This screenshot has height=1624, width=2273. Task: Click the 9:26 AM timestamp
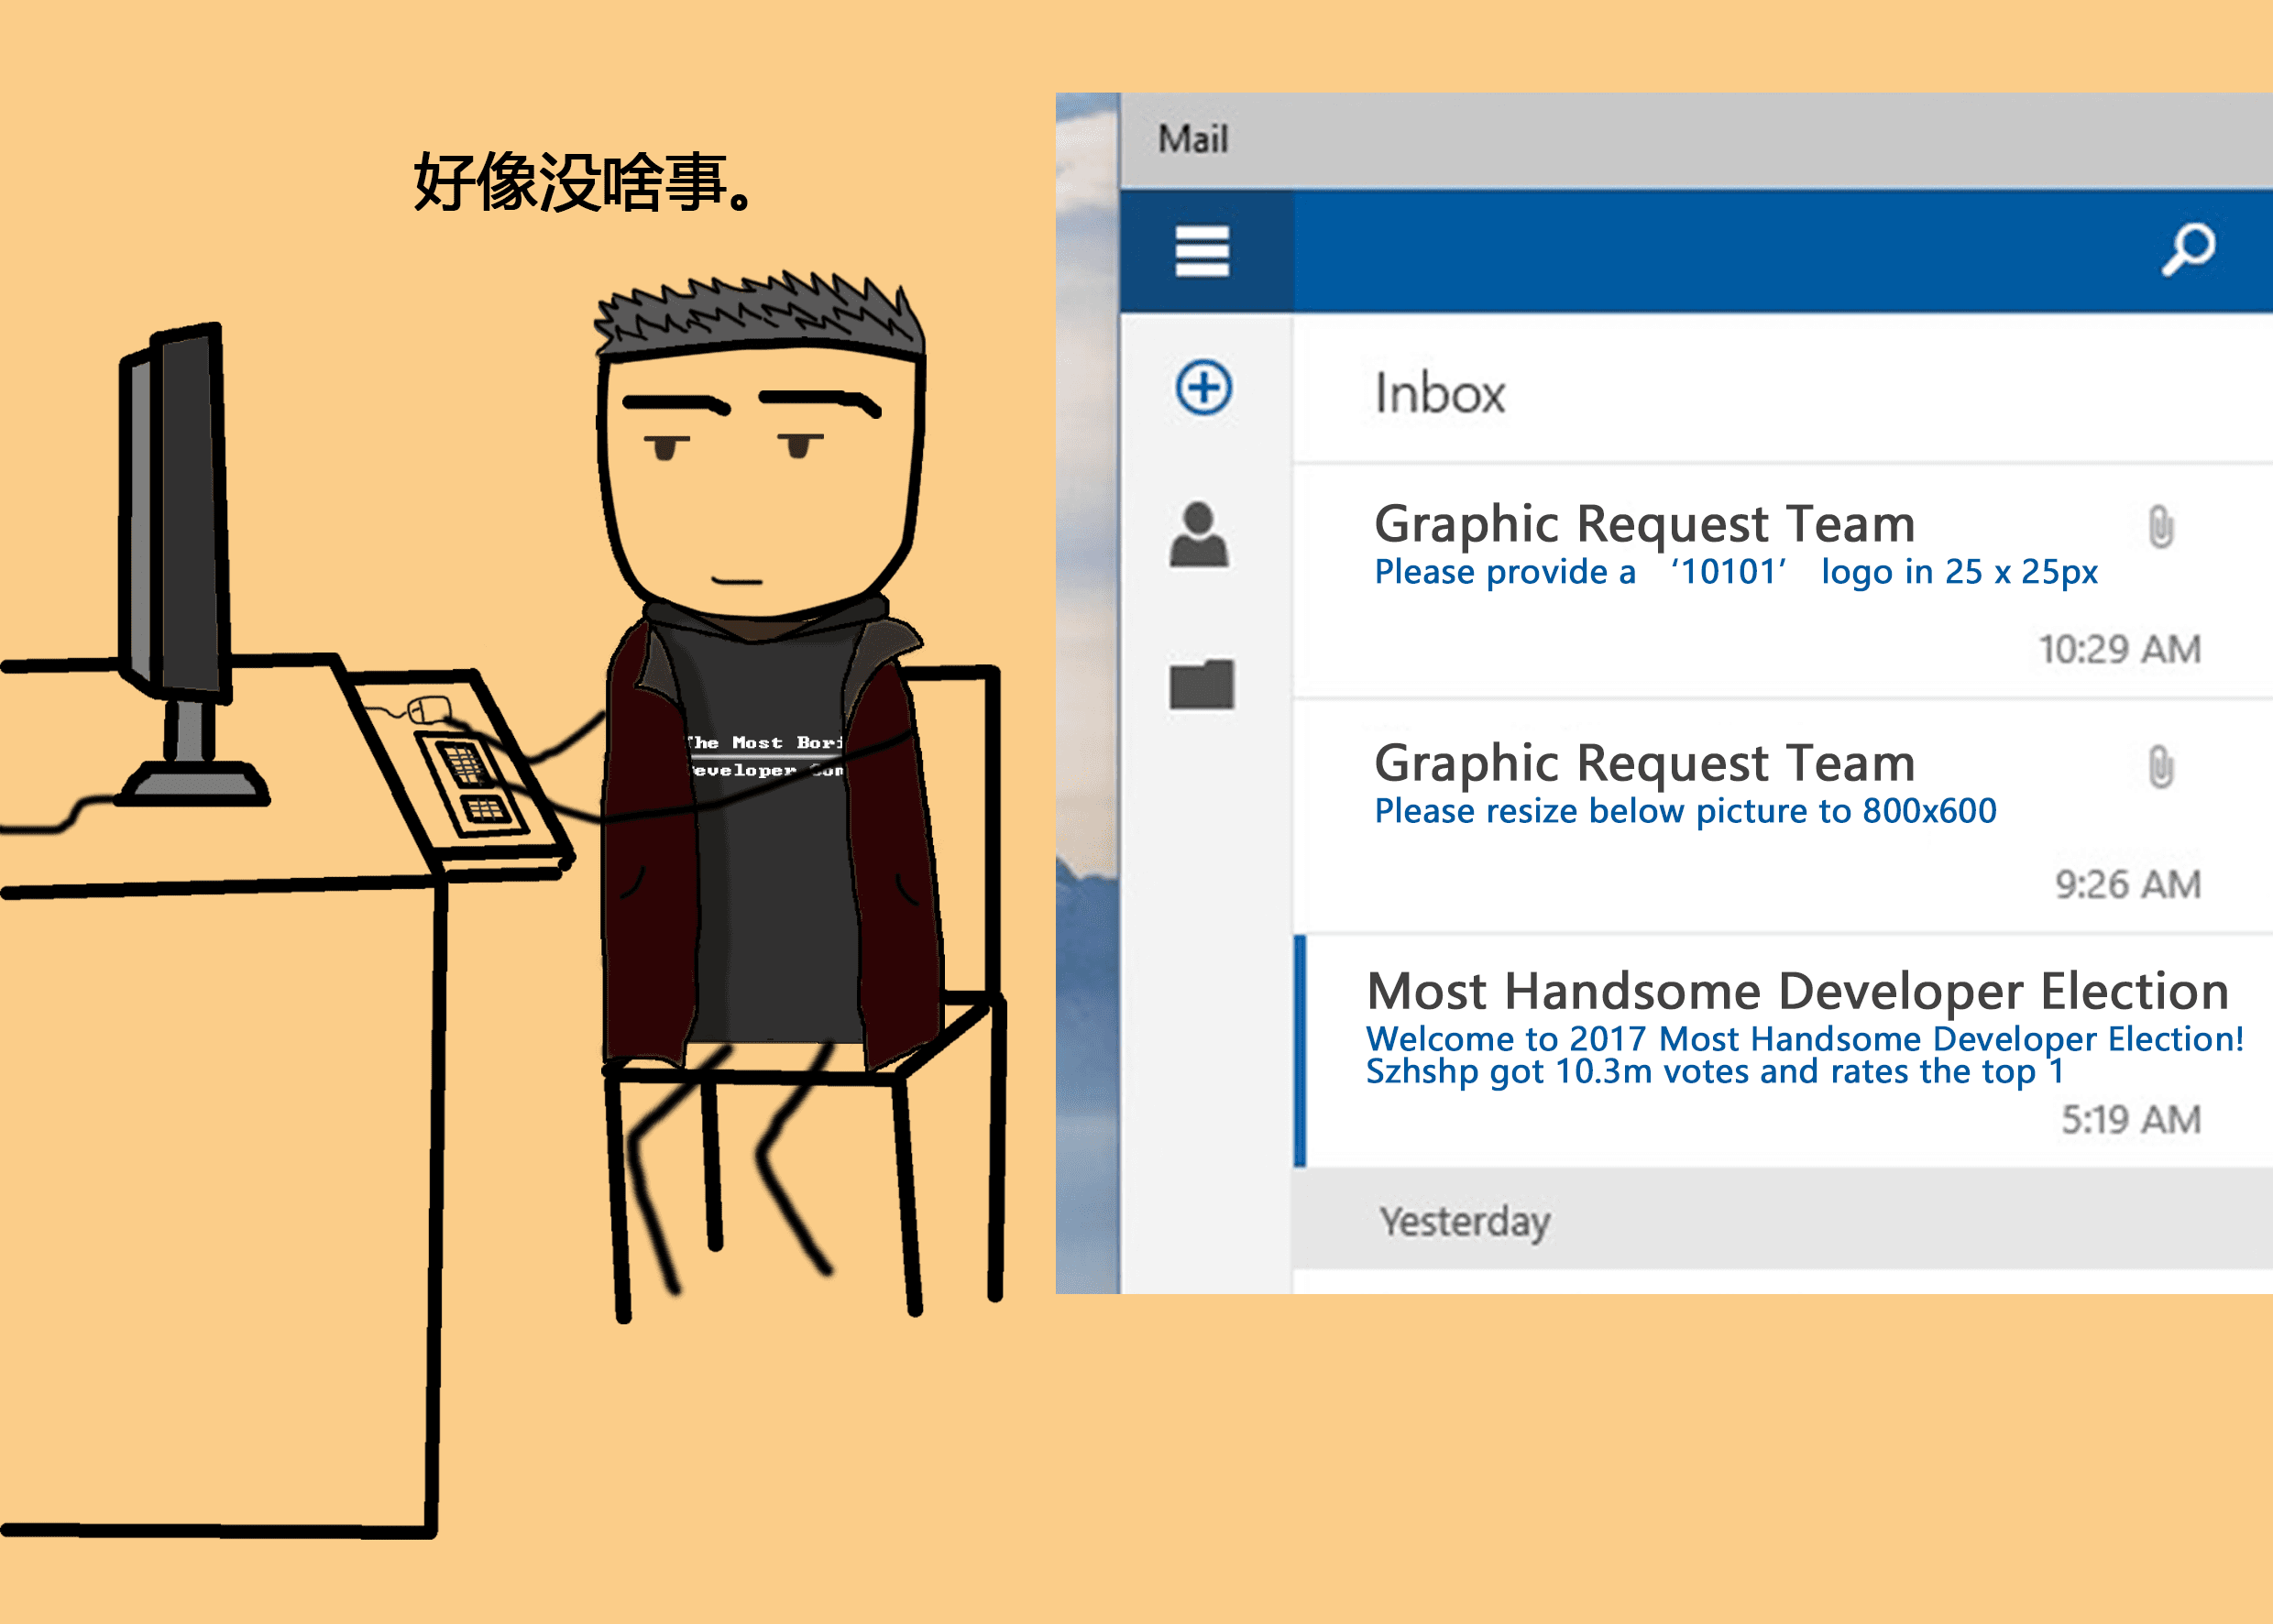(2127, 884)
